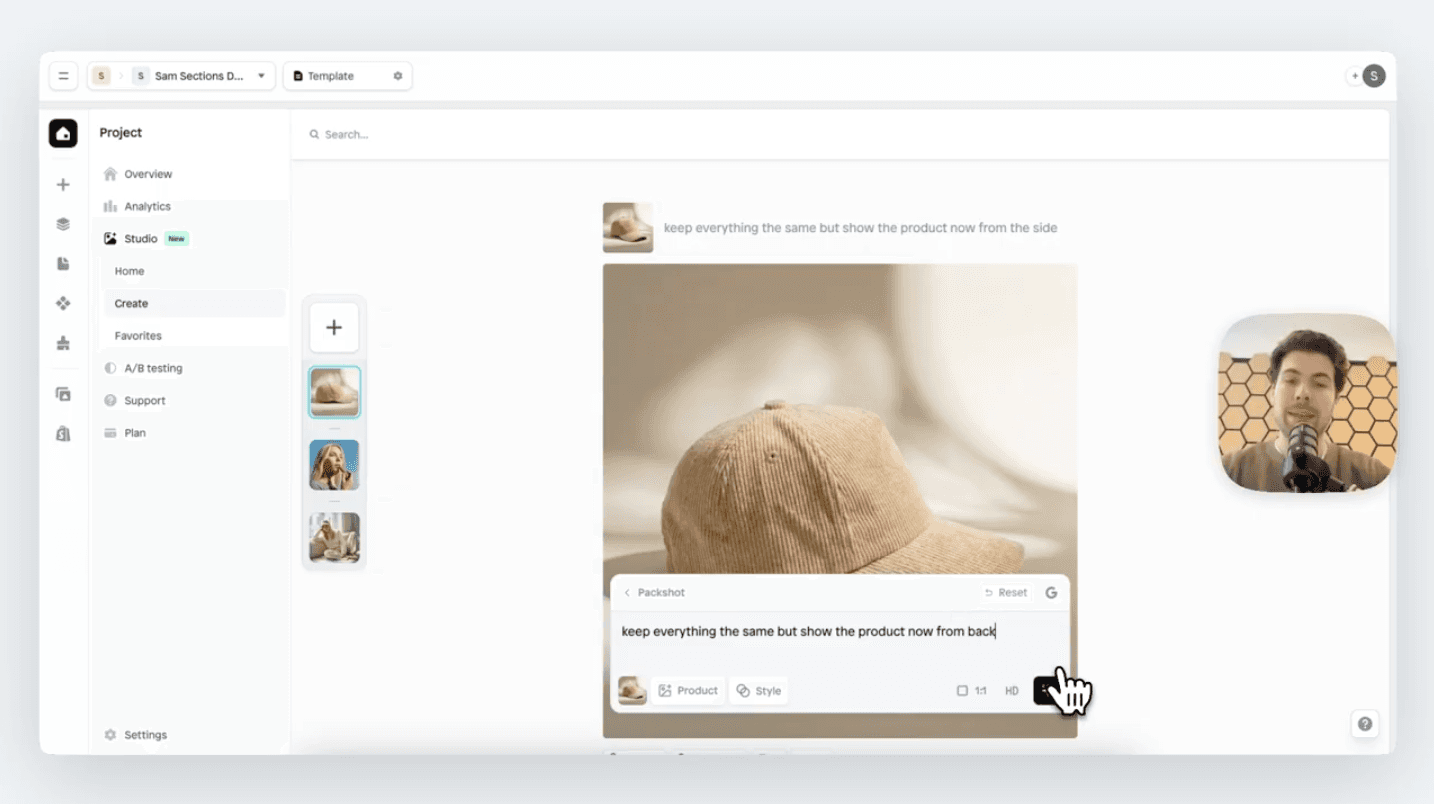Click the black generate button
1434x804 pixels.
tap(1047, 691)
